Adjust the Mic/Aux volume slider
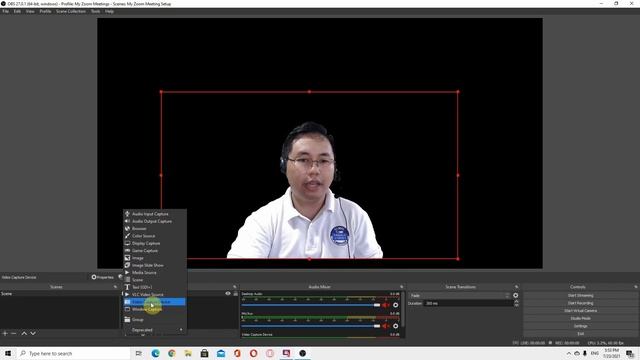 pos(311,326)
